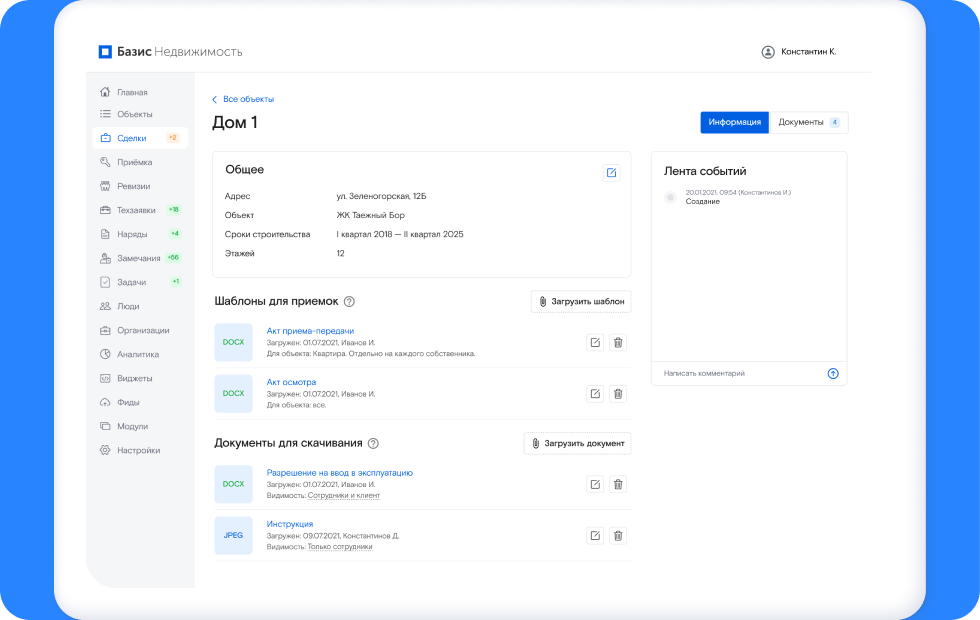Open Настройки in the sidebar menu
Screen dimensions: 980x620
pyautogui.click(x=140, y=450)
